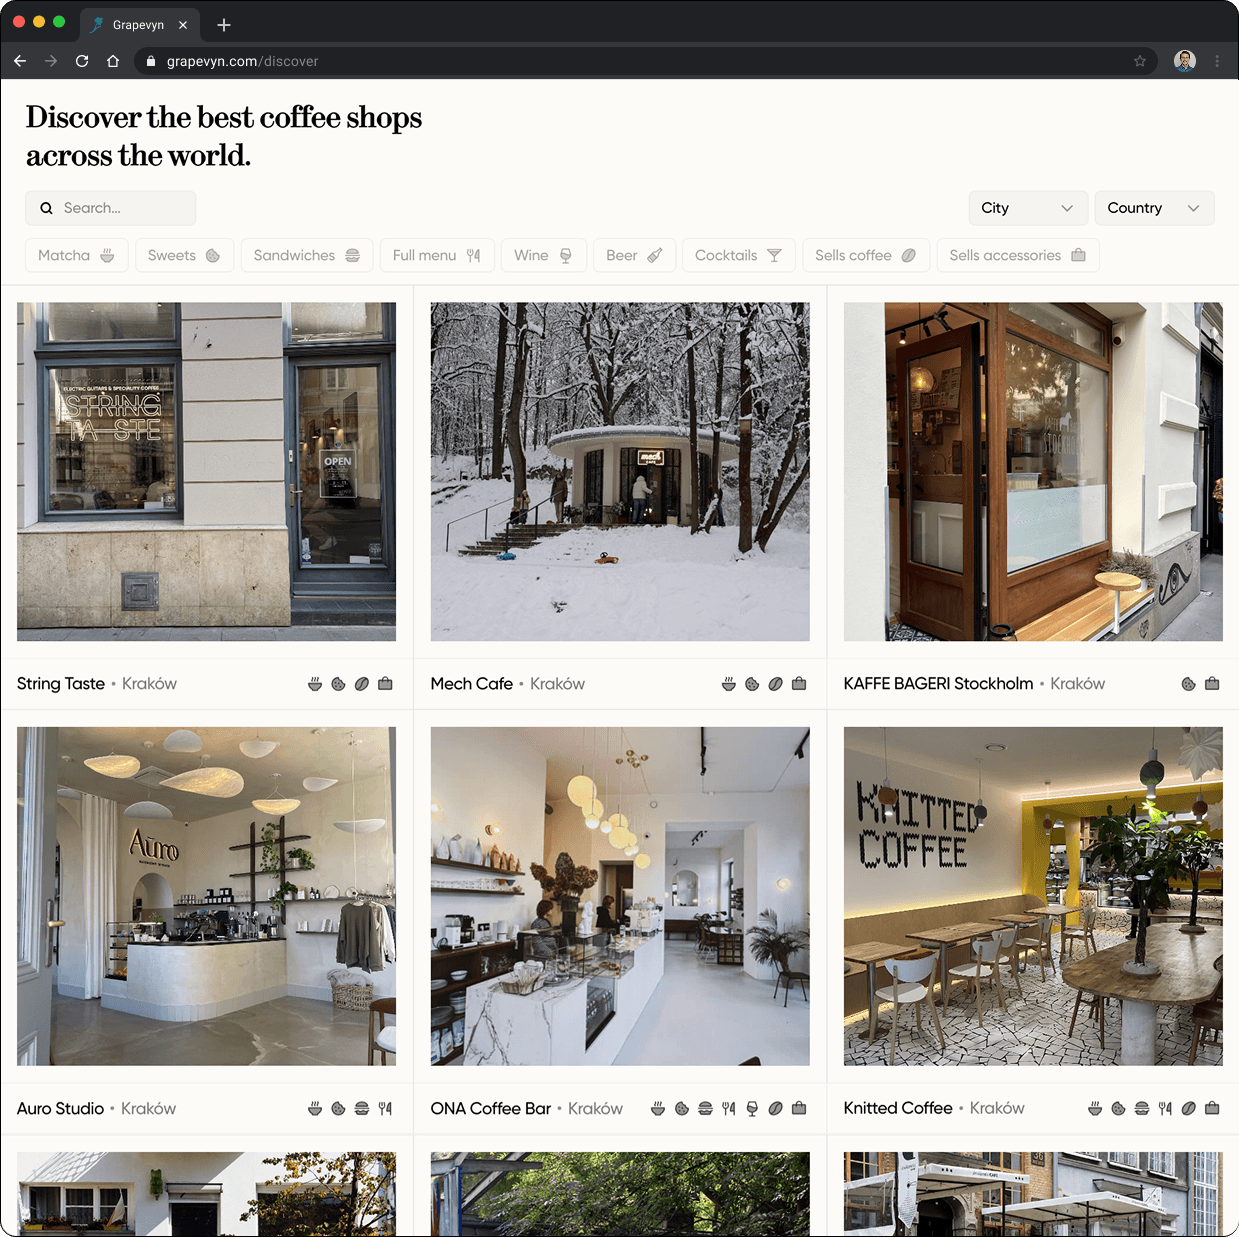1239x1237 pixels.
Task: Open the KAFFE BAGERI Stockholm photo
Action: click(x=1033, y=472)
